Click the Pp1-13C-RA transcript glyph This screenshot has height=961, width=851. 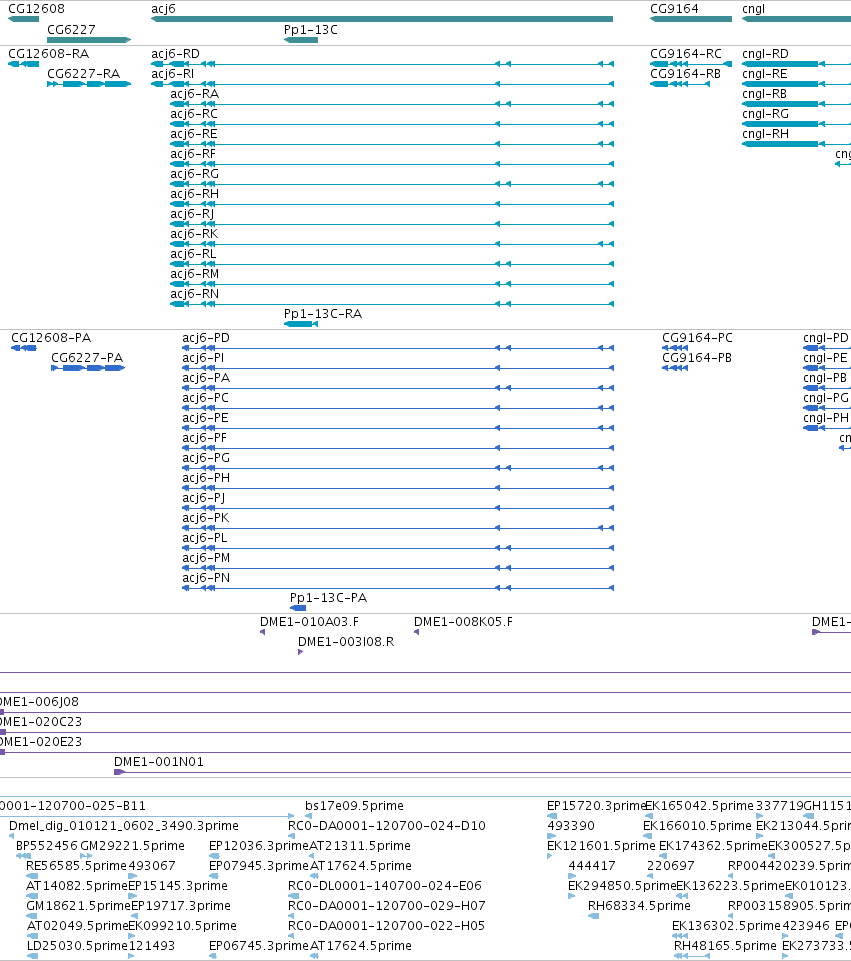(x=301, y=324)
